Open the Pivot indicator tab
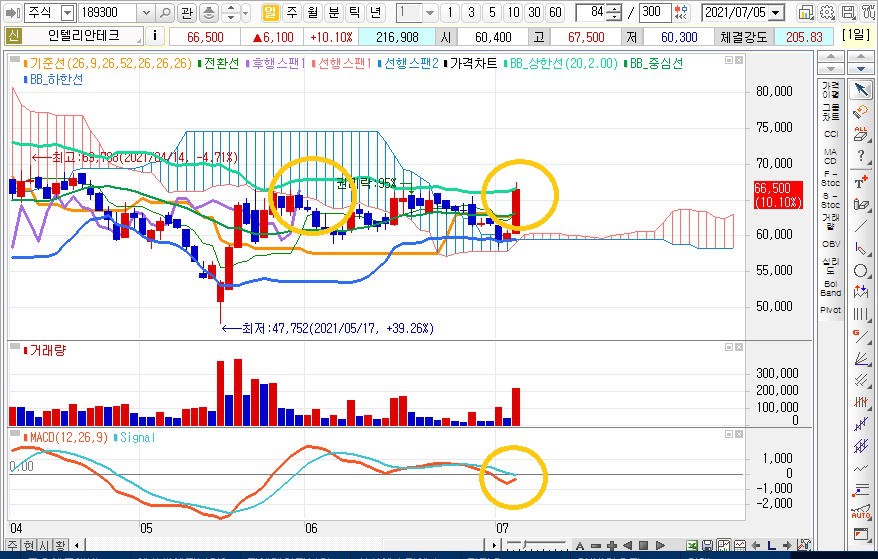The image size is (878, 559). coord(830,310)
